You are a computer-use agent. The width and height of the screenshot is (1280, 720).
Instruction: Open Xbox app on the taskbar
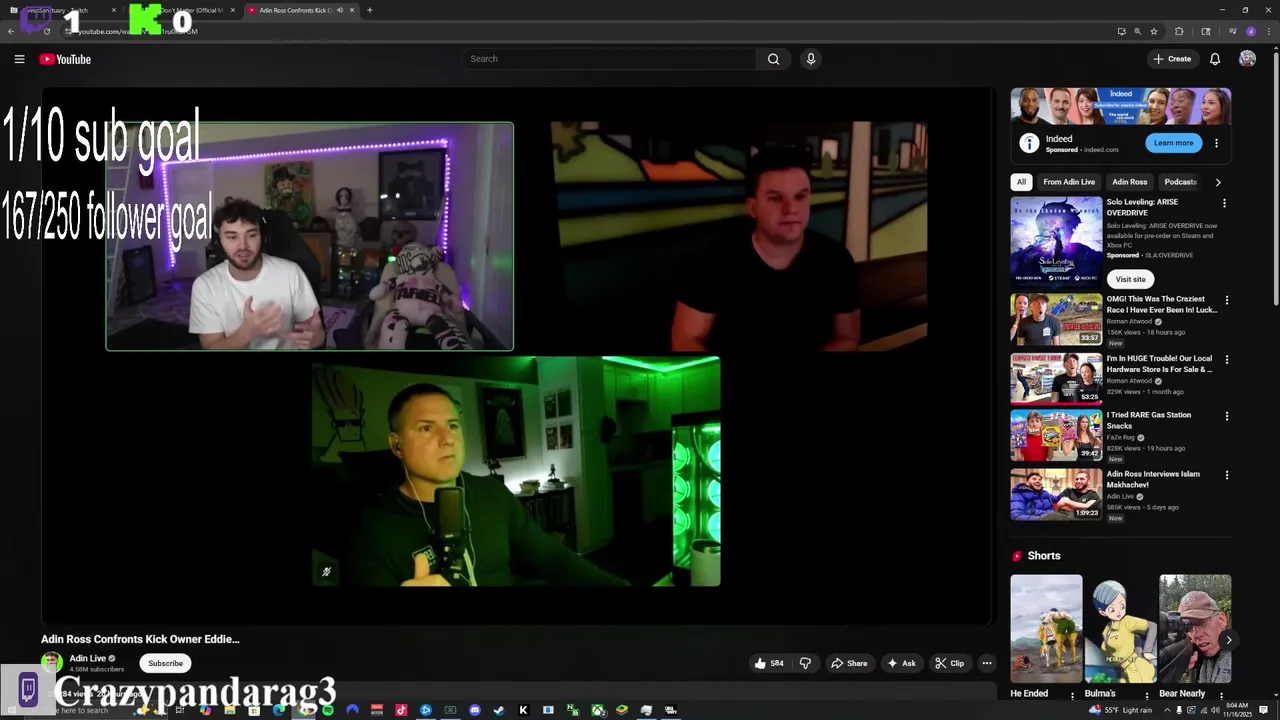click(x=597, y=710)
